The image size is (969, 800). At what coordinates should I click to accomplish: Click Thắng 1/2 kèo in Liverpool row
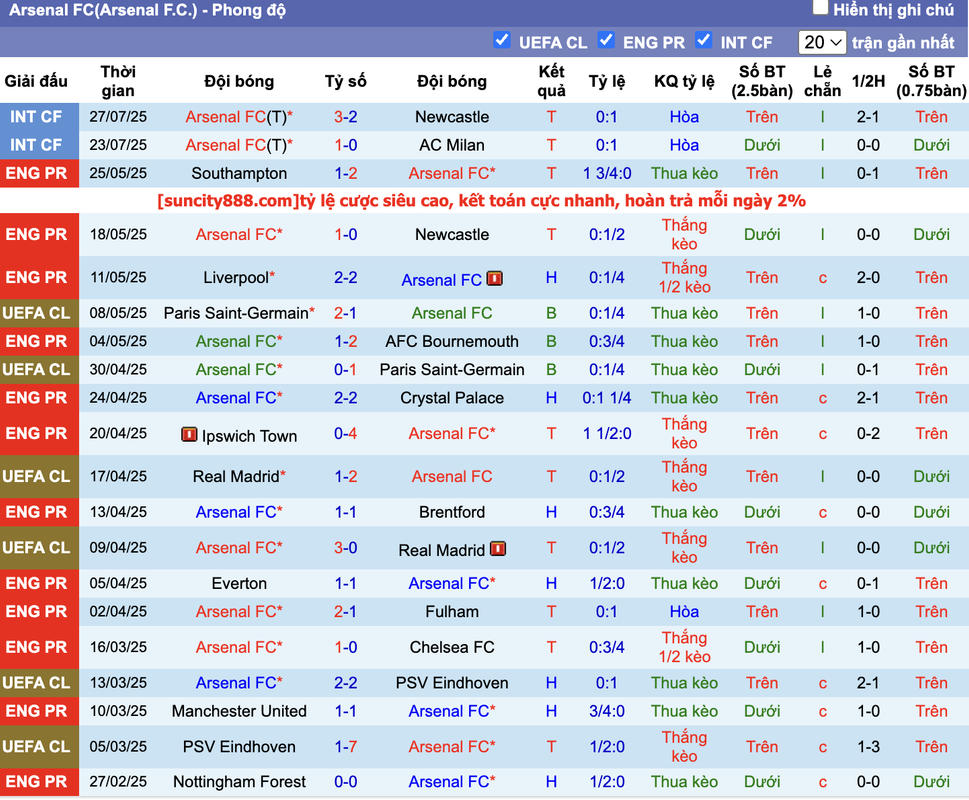tap(684, 277)
